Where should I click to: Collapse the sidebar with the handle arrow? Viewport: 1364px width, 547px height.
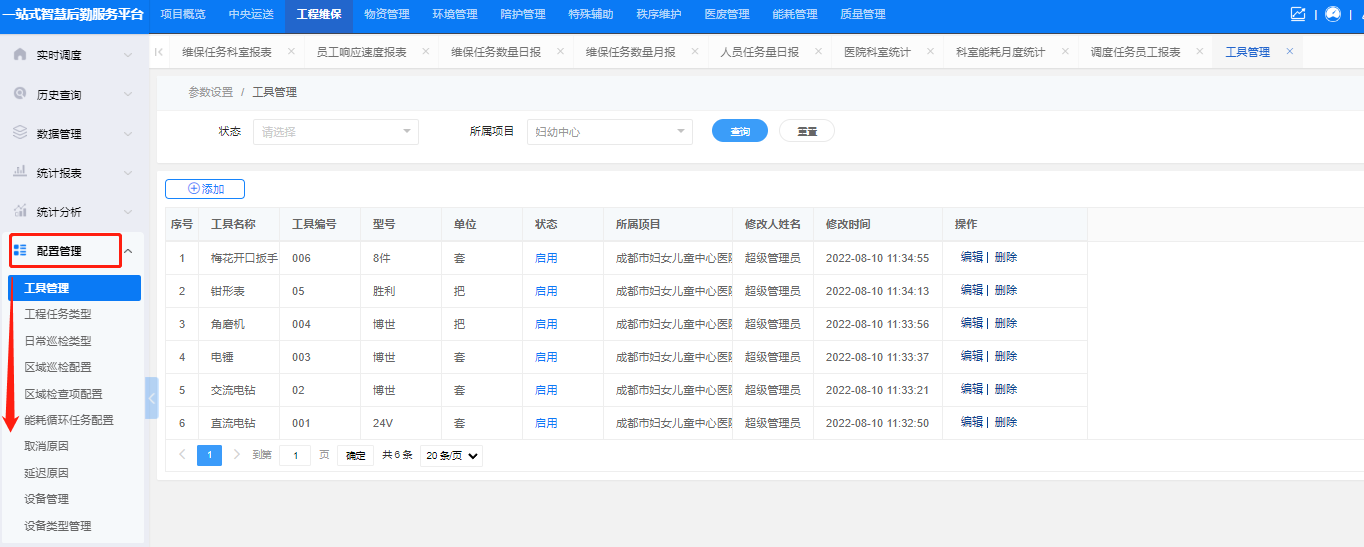coord(152,398)
